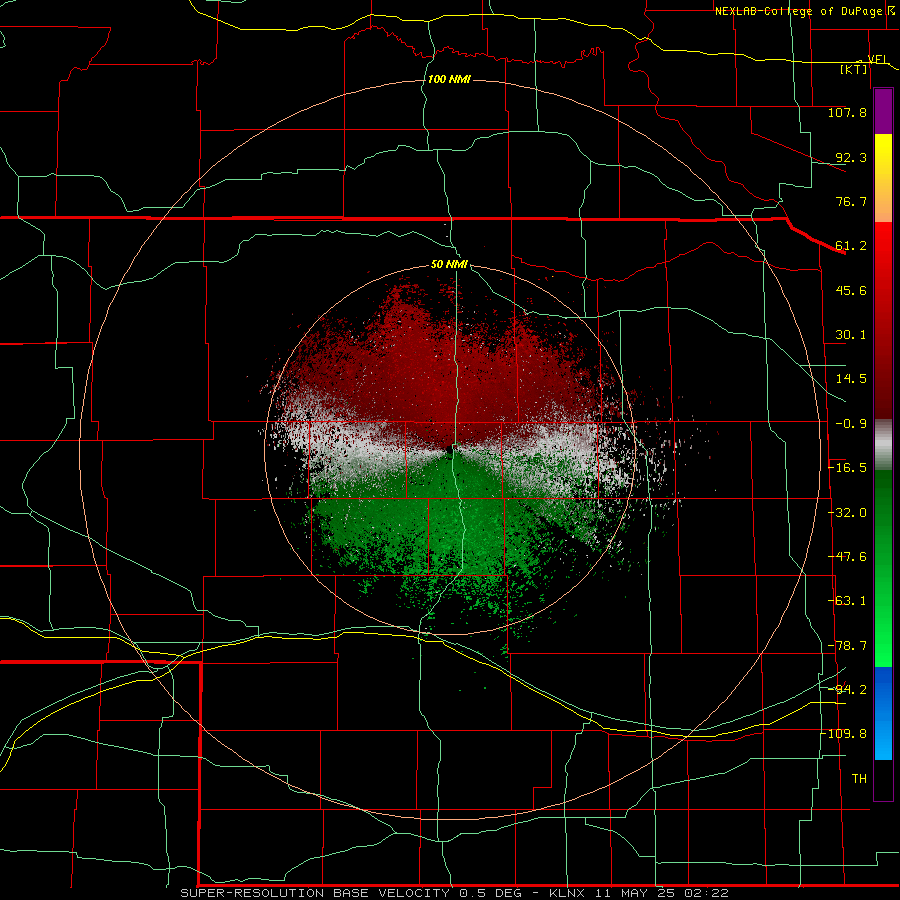Click the TH label on the legend
The height and width of the screenshot is (900, 900).
click(859, 779)
